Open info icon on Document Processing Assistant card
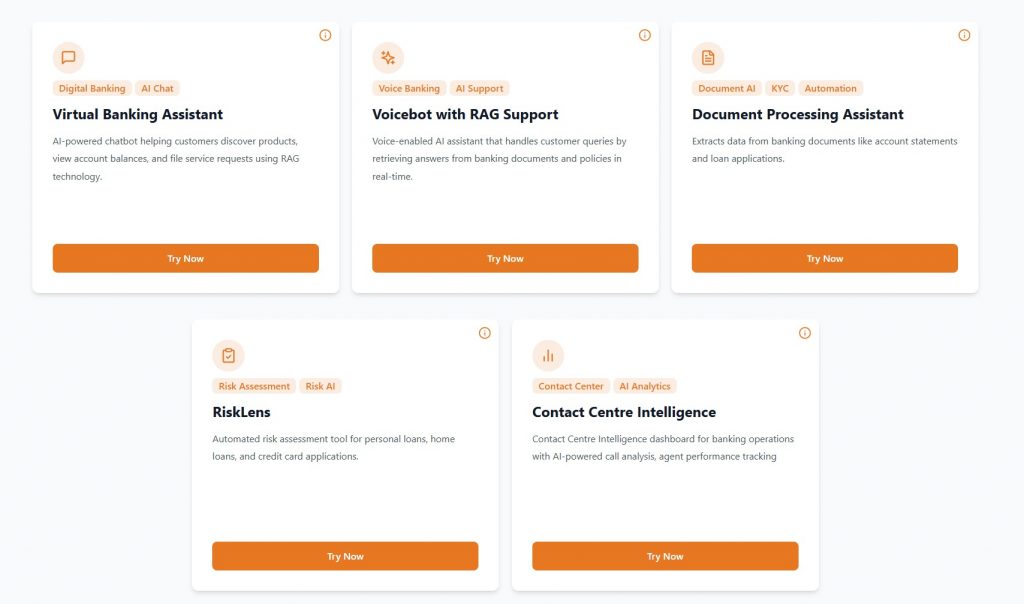This screenshot has height=604, width=1024. click(964, 35)
